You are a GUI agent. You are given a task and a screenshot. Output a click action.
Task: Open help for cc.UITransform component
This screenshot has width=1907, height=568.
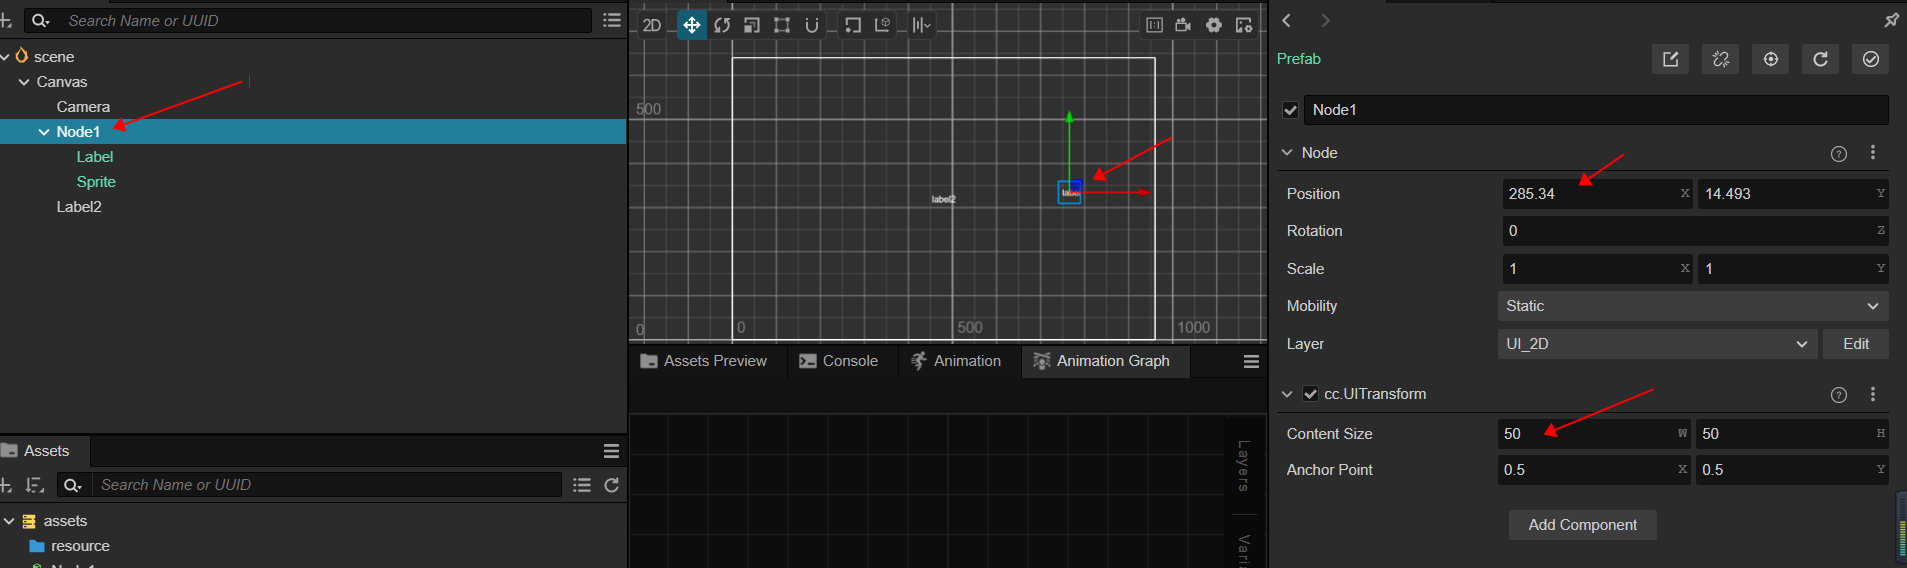[1839, 394]
